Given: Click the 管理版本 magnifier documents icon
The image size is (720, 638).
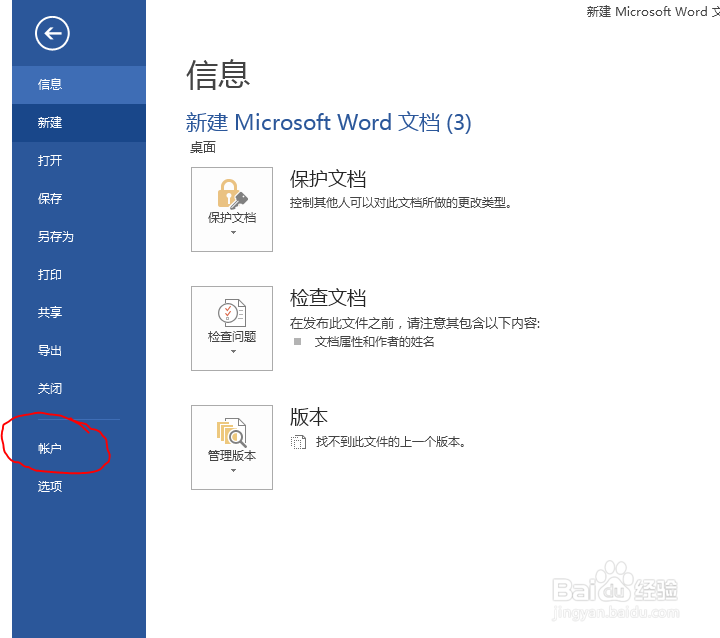Looking at the screenshot, I should (x=232, y=432).
